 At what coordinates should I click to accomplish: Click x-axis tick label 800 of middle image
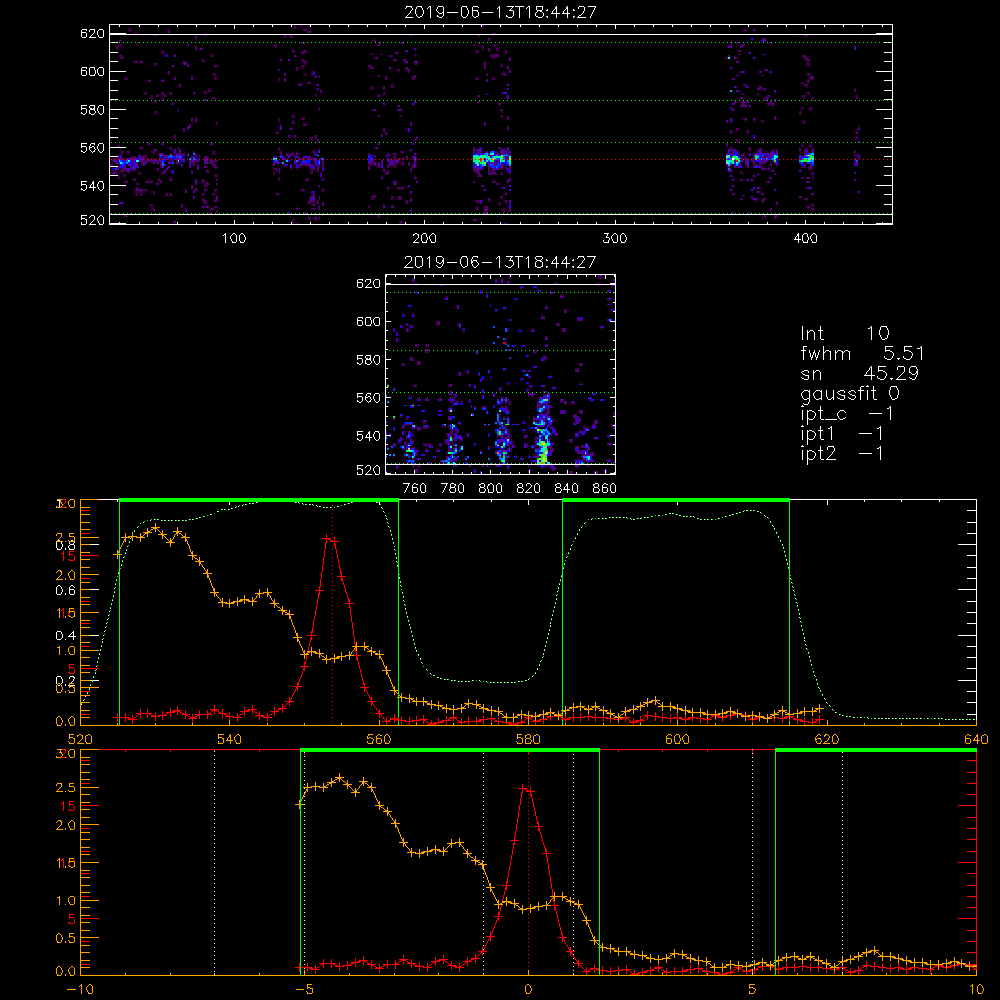click(x=490, y=489)
